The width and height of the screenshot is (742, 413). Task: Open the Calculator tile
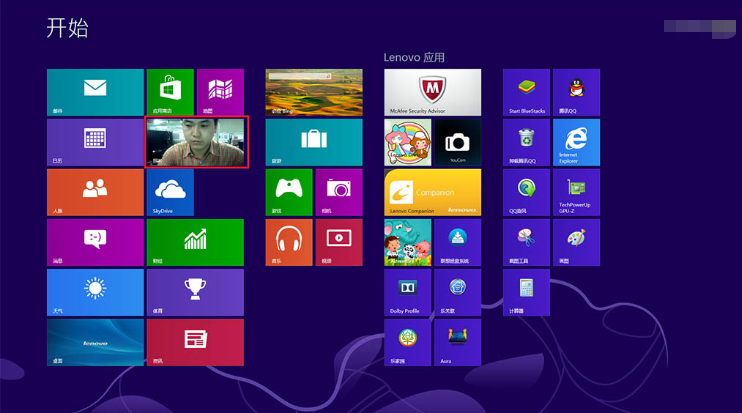[x=526, y=292]
